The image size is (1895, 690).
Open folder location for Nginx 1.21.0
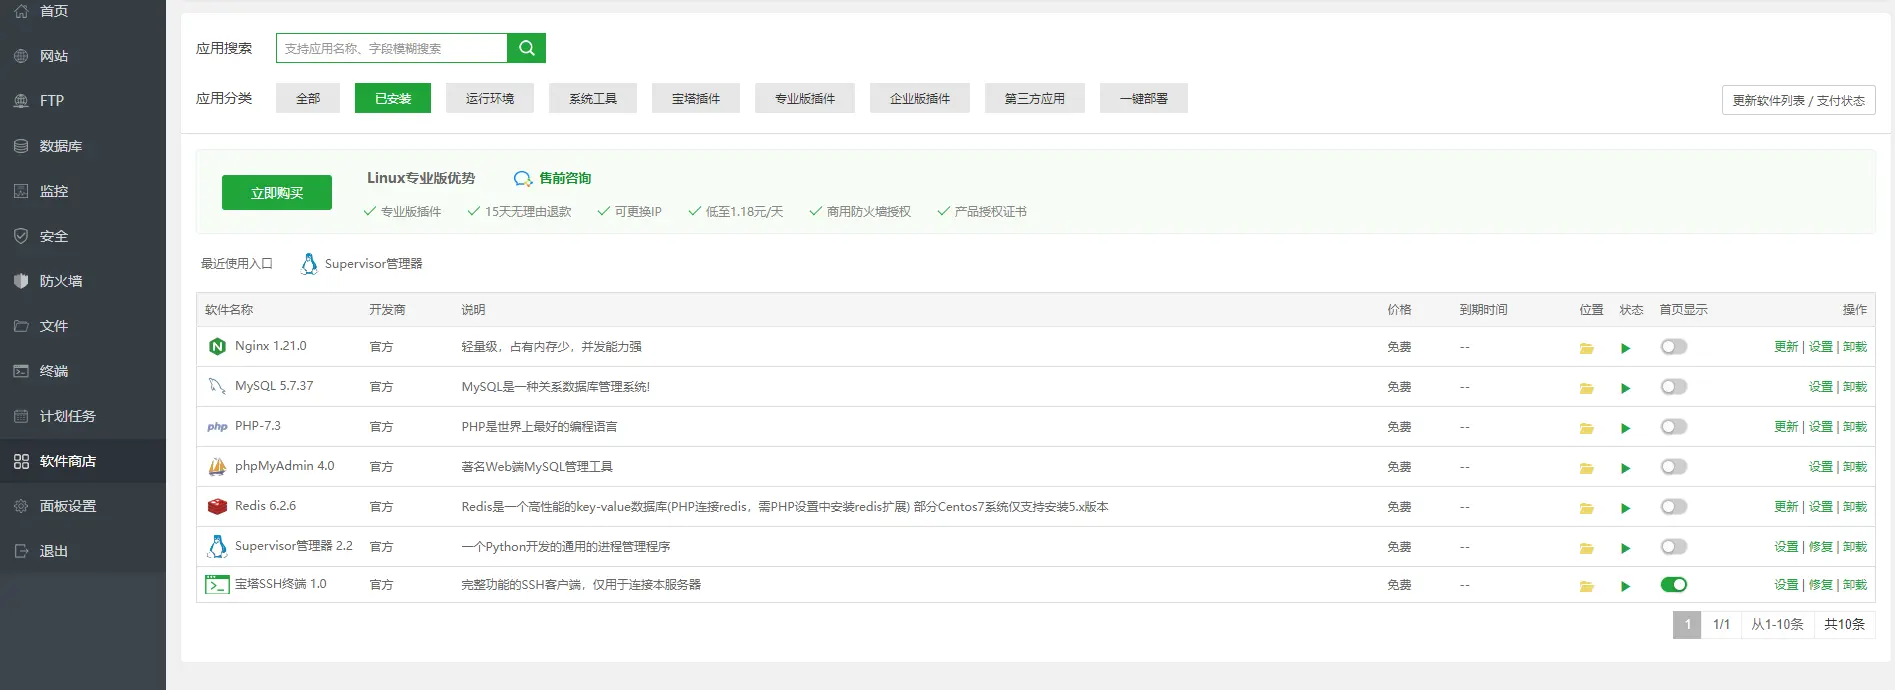click(x=1586, y=348)
